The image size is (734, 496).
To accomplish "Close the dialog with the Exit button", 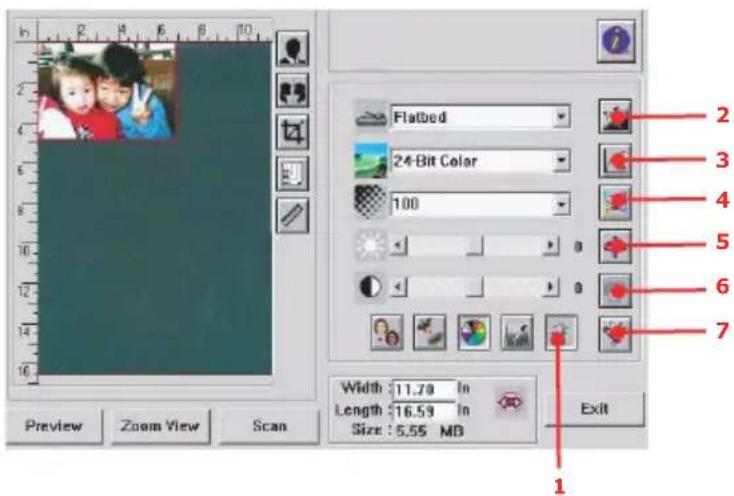I will (x=595, y=409).
